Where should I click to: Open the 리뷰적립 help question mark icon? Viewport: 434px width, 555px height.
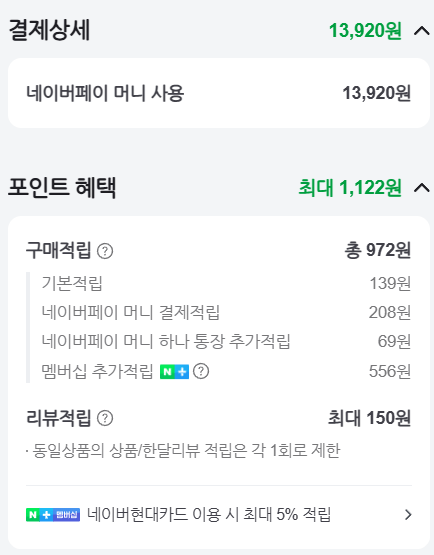click(105, 418)
